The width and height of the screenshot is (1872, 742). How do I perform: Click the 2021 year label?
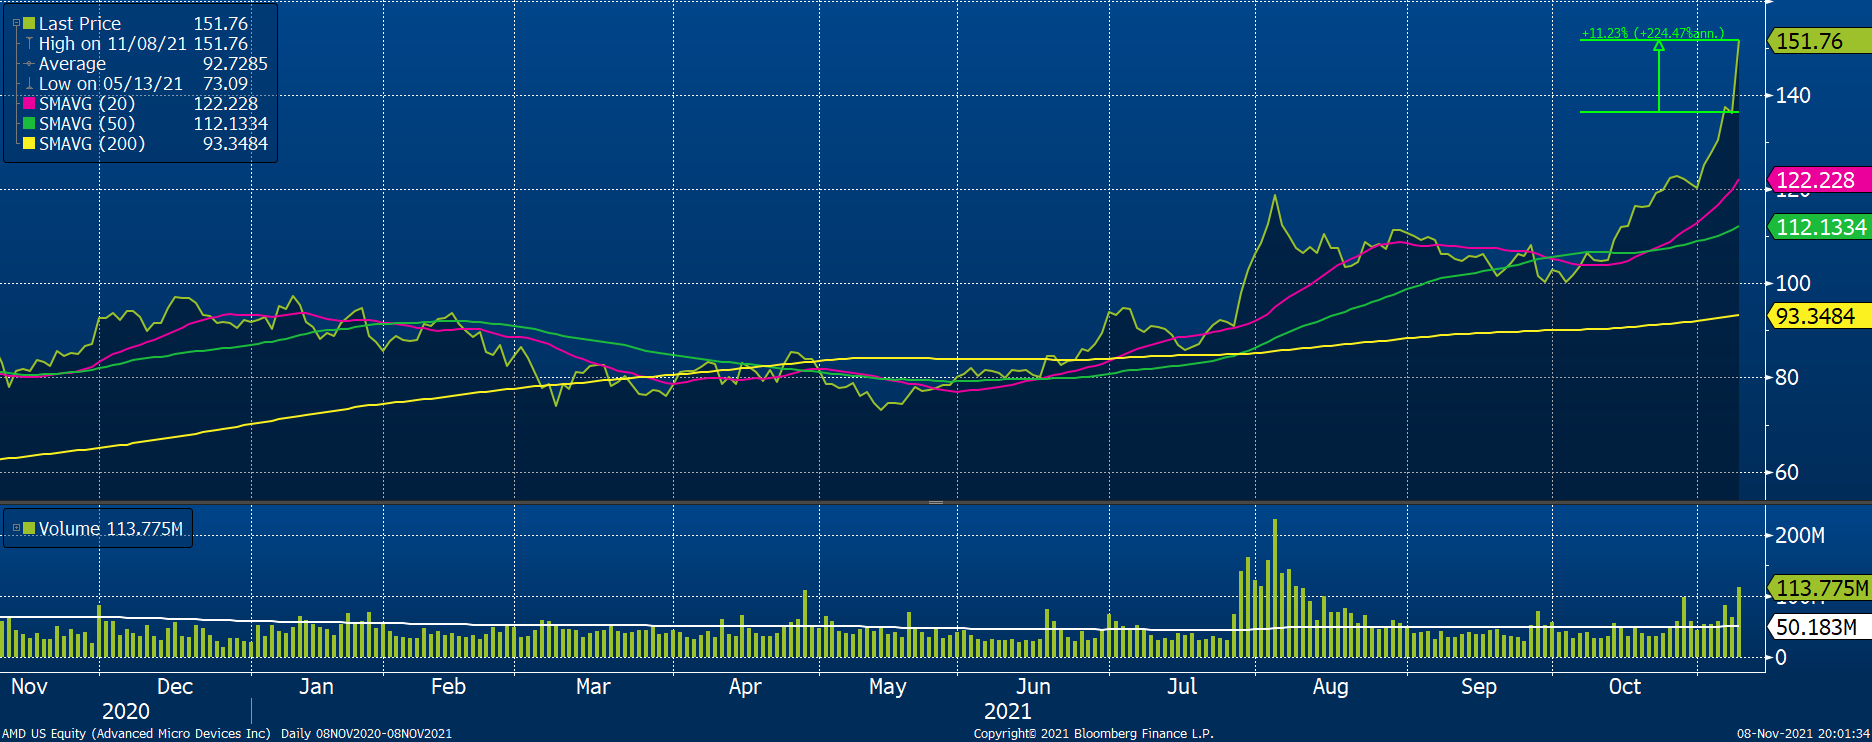click(1008, 711)
